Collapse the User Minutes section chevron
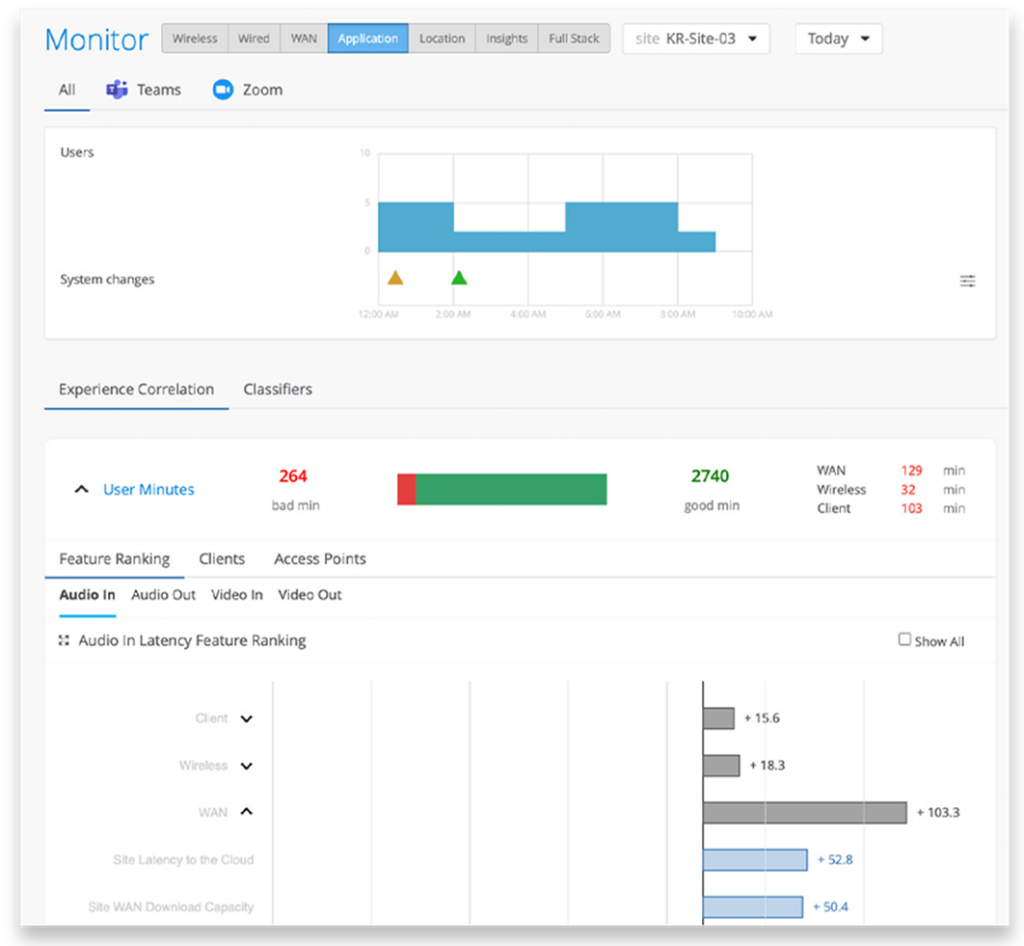 tap(82, 489)
